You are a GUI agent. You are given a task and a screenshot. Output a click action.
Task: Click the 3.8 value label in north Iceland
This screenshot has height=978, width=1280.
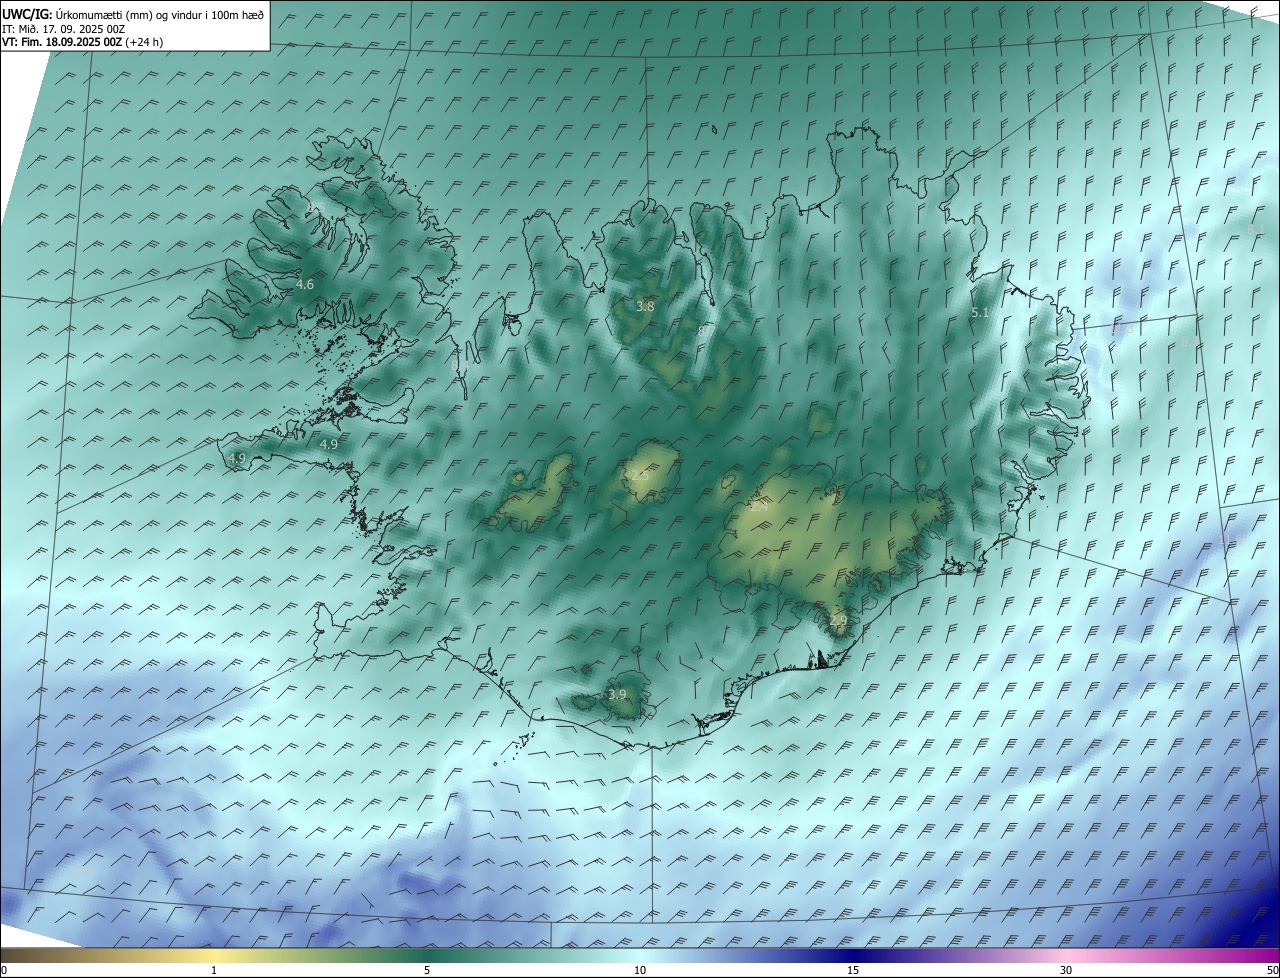coord(646,307)
